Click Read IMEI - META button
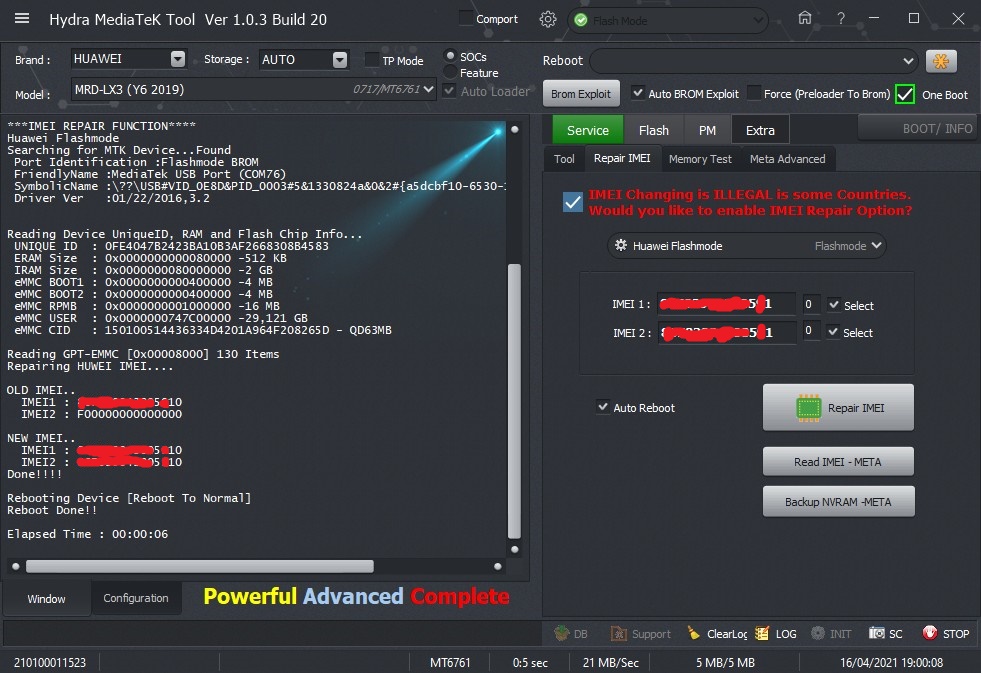The width and height of the screenshot is (981, 673). [838, 462]
